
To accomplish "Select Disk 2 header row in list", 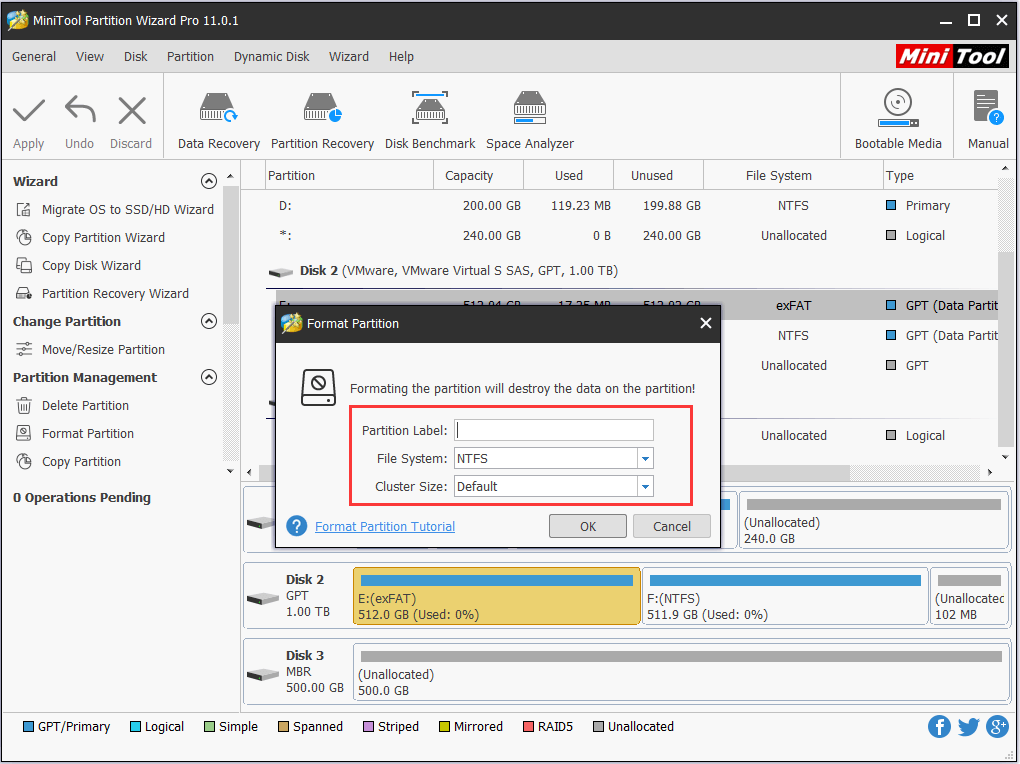I will 631,271.
